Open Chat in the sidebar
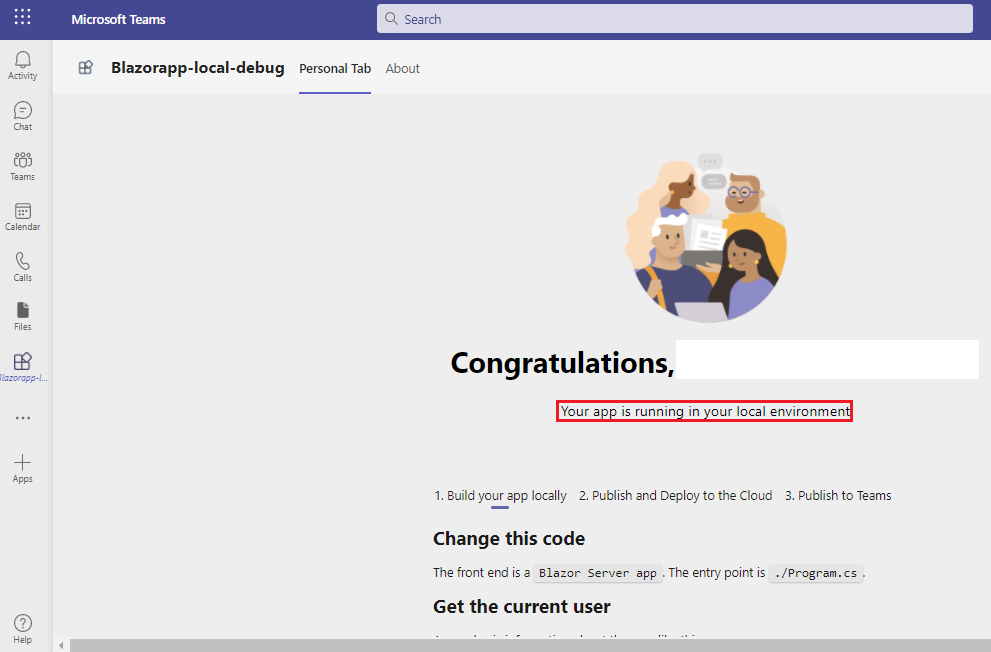 click(22, 116)
